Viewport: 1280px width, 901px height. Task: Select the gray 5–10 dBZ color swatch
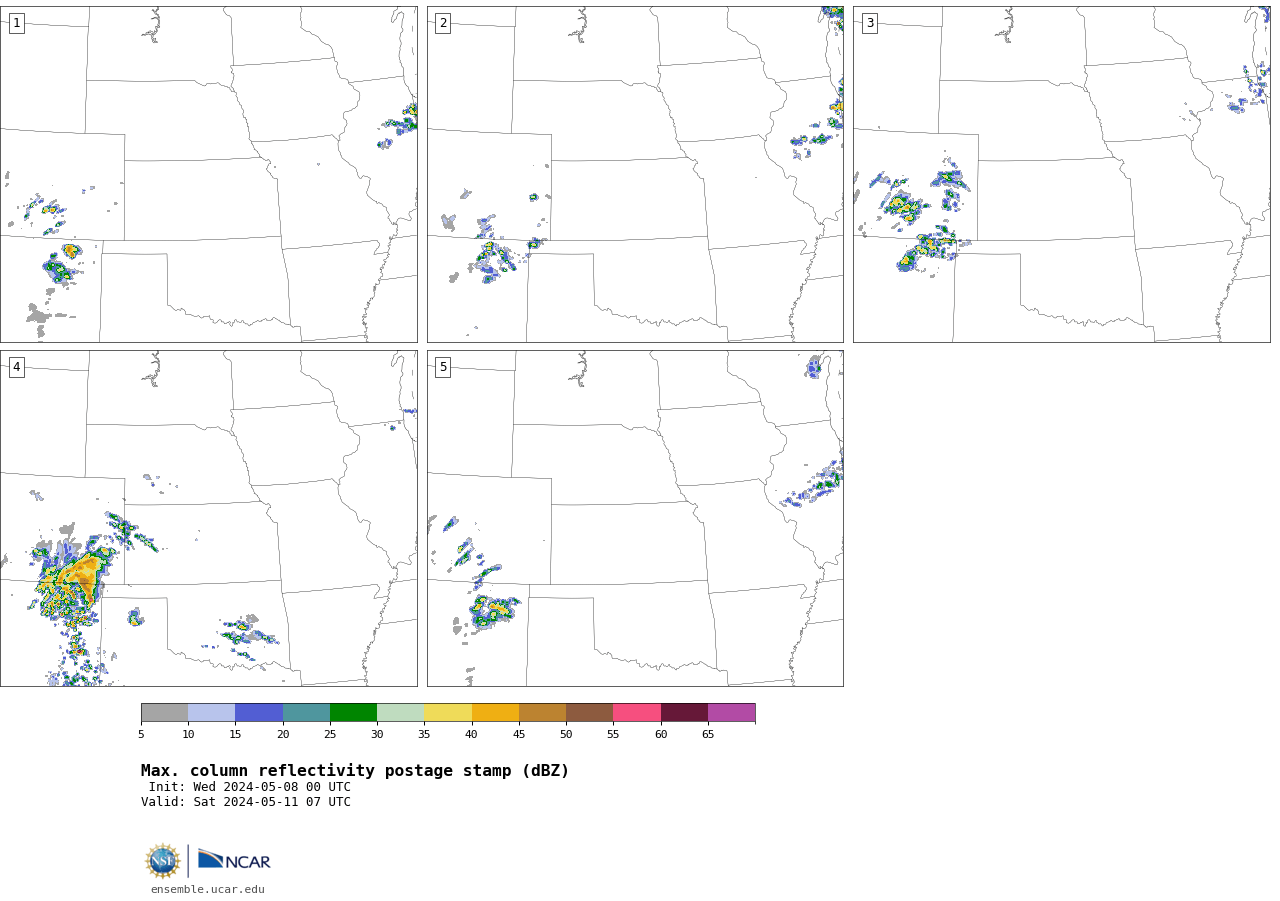click(164, 712)
